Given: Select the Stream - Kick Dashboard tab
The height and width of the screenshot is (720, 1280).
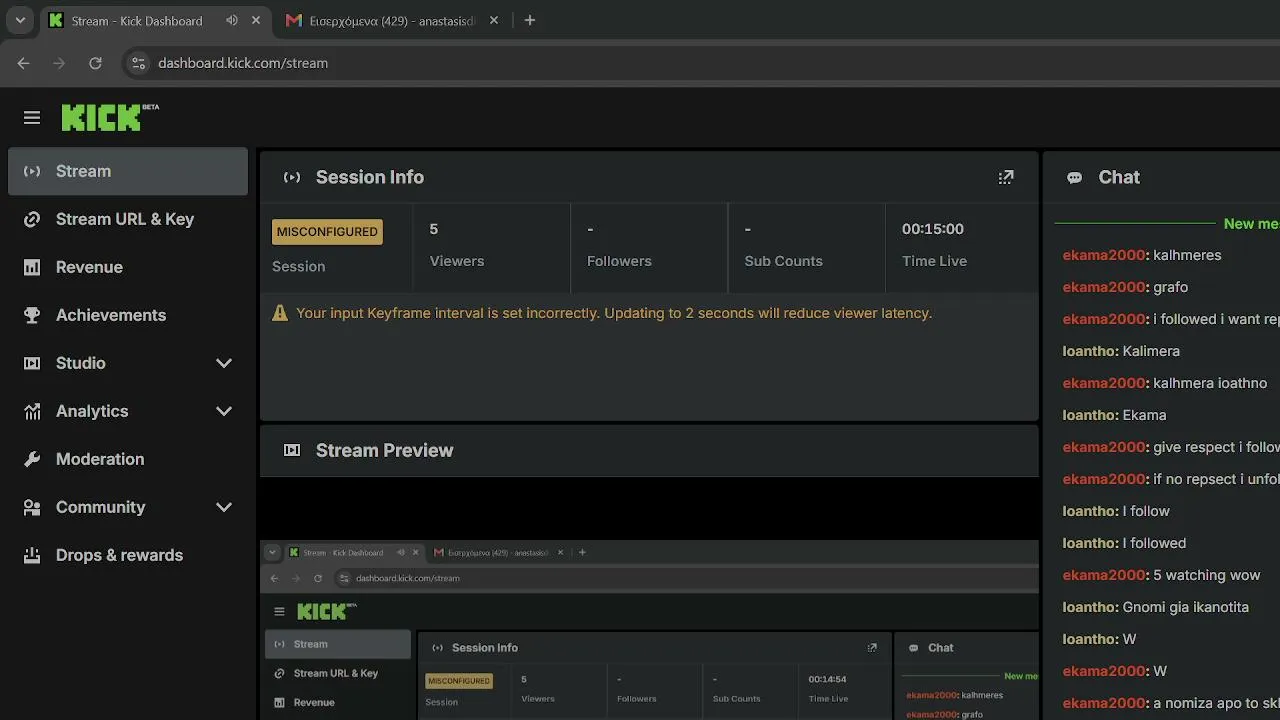Looking at the screenshot, I should tap(155, 20).
